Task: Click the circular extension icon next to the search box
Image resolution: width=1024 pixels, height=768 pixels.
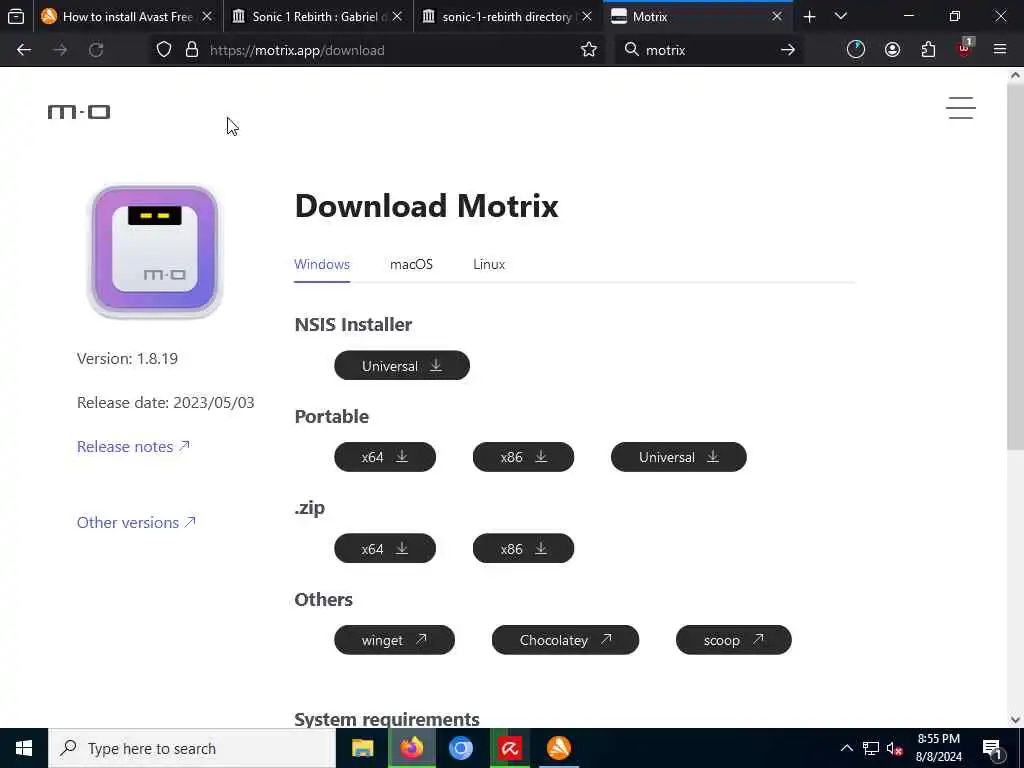Action: click(856, 50)
